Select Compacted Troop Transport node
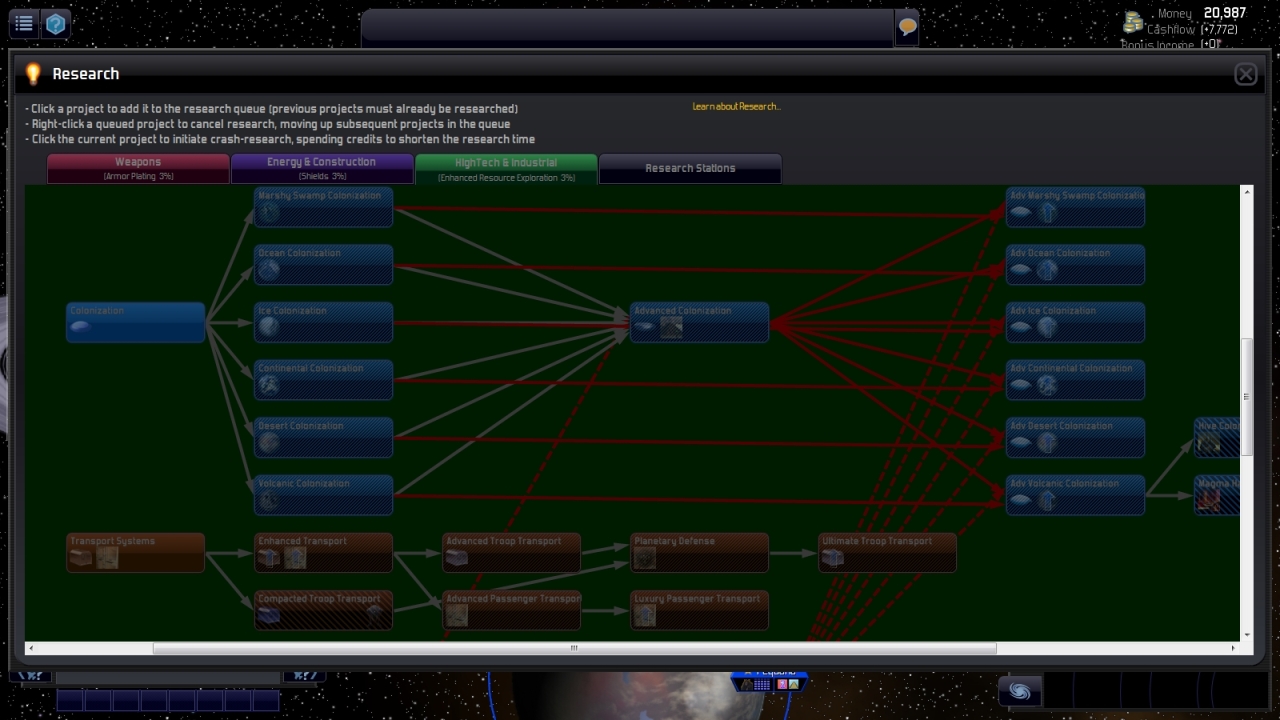Screen dimensions: 1280x720 324,610
